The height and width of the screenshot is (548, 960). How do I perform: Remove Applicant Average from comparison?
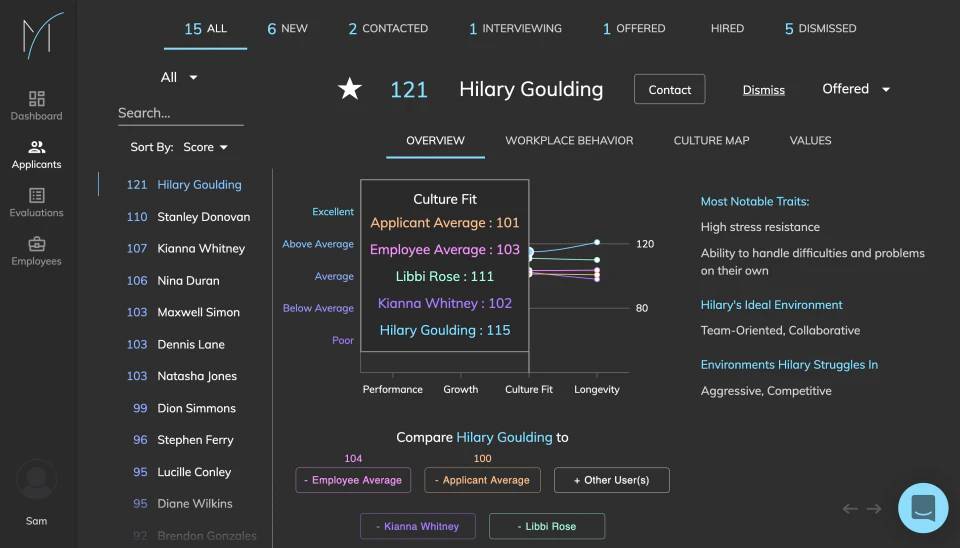pyautogui.click(x=482, y=480)
